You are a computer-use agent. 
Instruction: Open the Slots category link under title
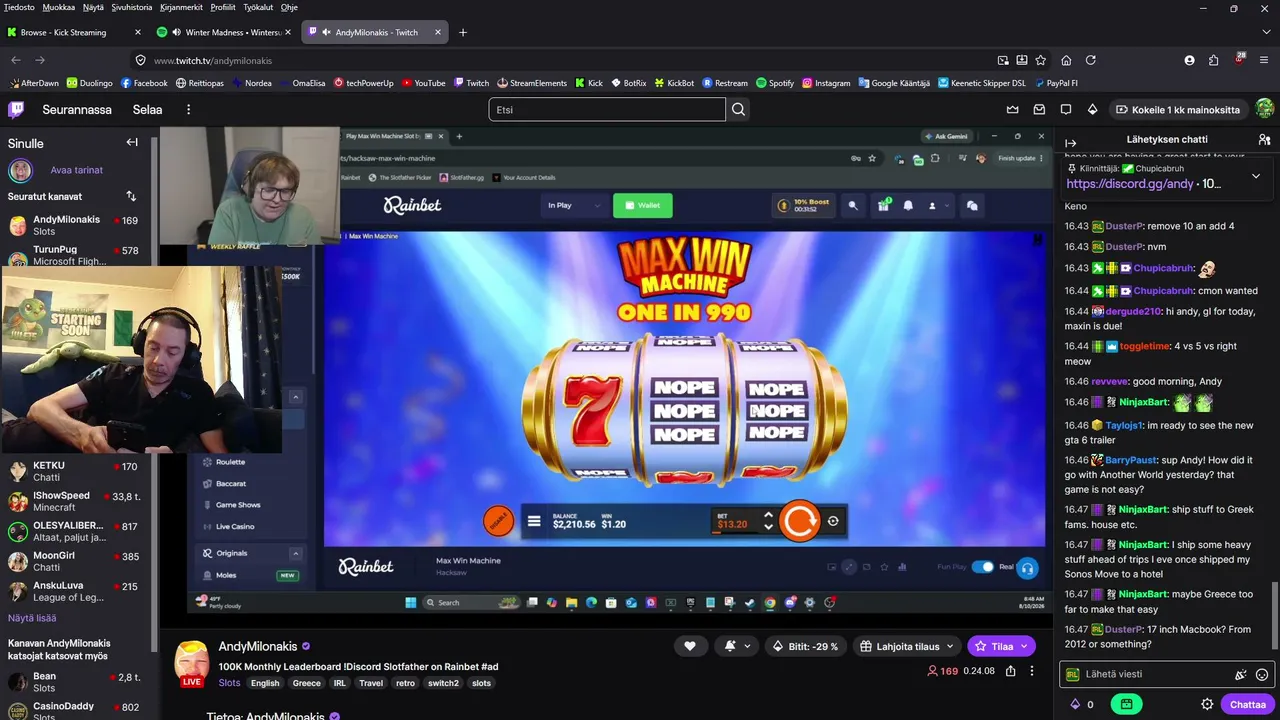(229, 683)
